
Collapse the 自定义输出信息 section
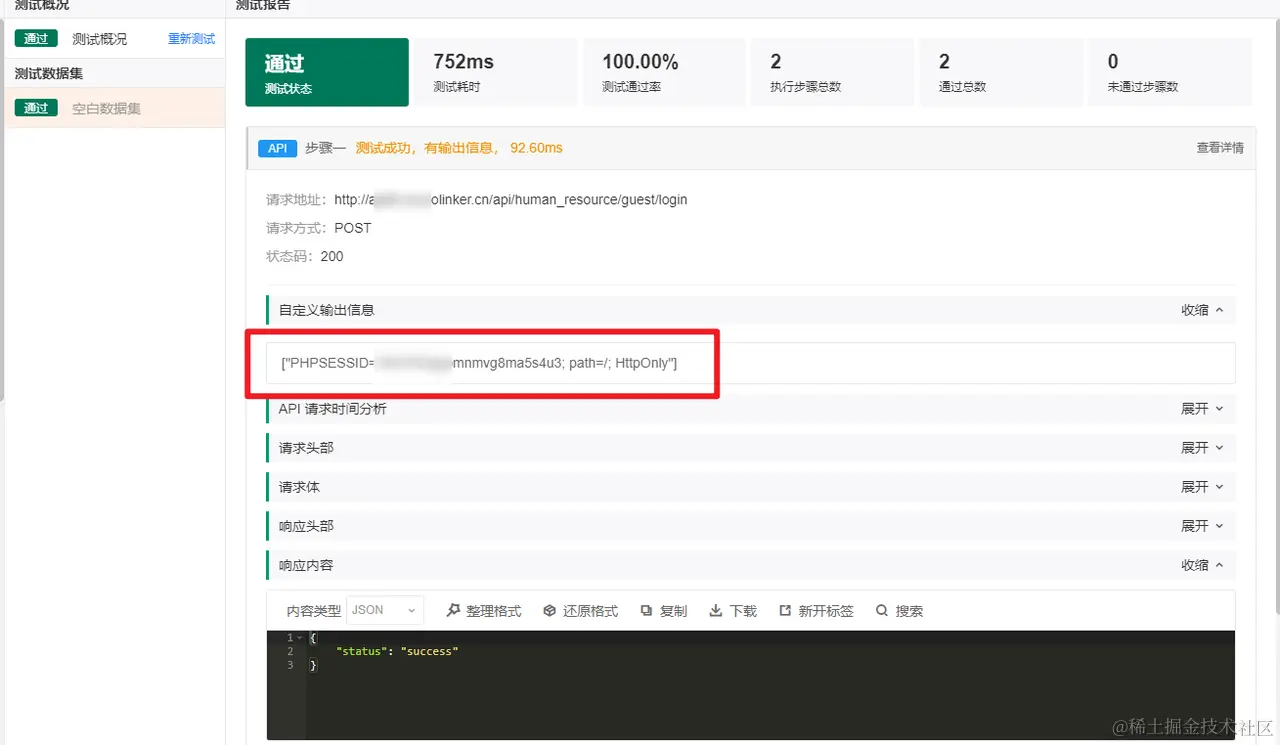[1202, 310]
